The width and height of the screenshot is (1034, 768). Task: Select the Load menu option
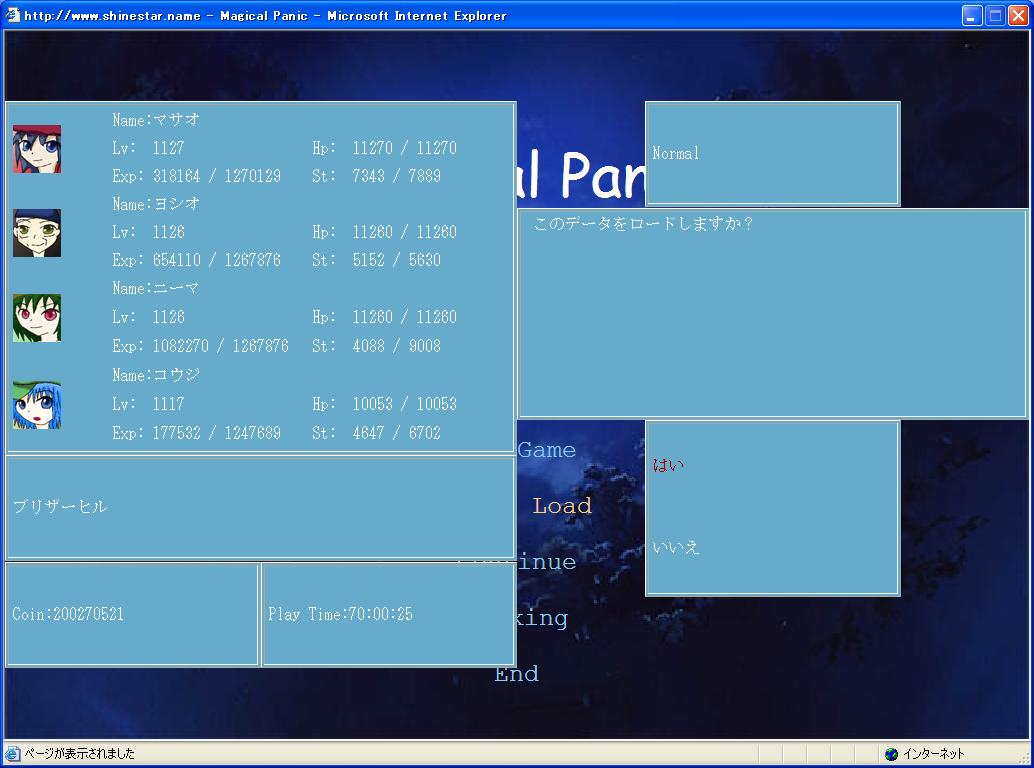coord(562,506)
